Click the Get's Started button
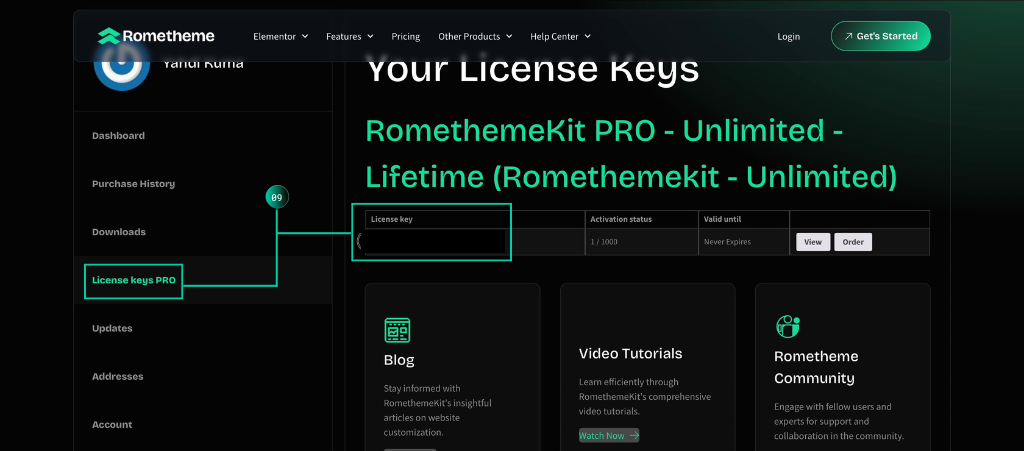The height and width of the screenshot is (451, 1024). click(x=880, y=36)
